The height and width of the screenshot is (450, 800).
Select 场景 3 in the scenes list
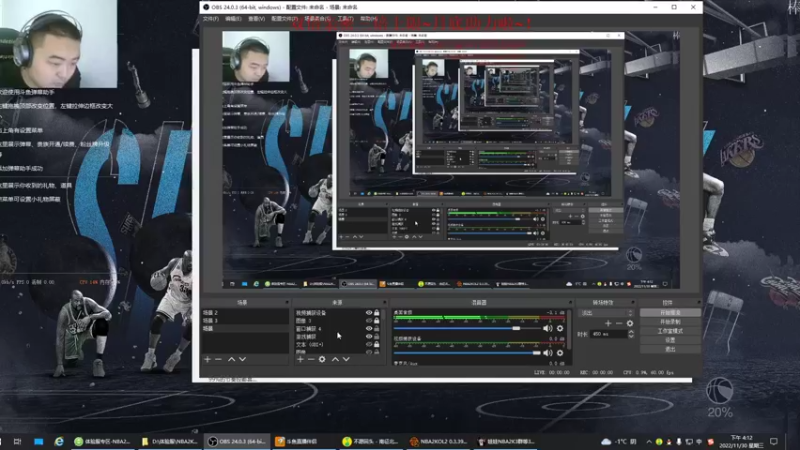tap(245, 320)
